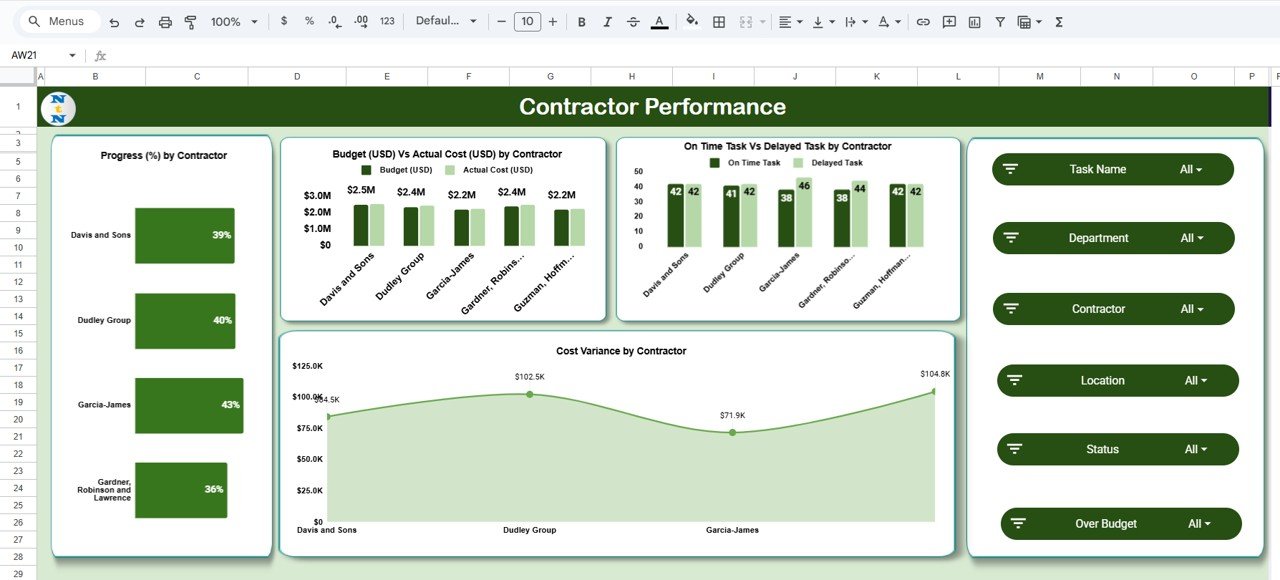
Task: Open the font size dropdown
Action: [527, 21]
